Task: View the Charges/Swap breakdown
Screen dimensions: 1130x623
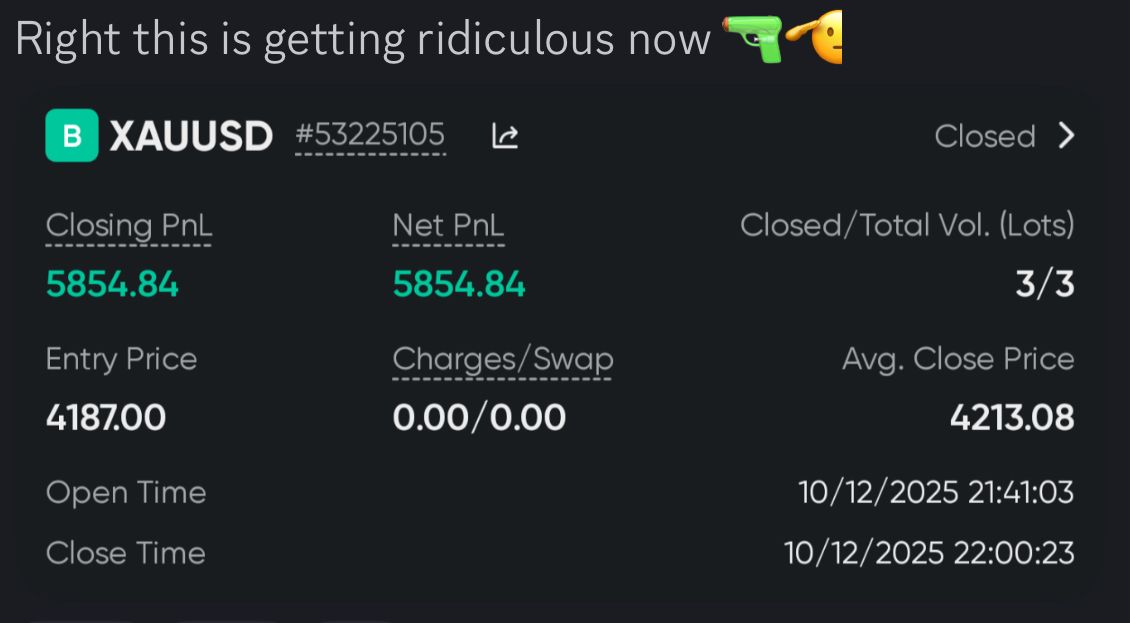Action: pyautogui.click(x=502, y=358)
